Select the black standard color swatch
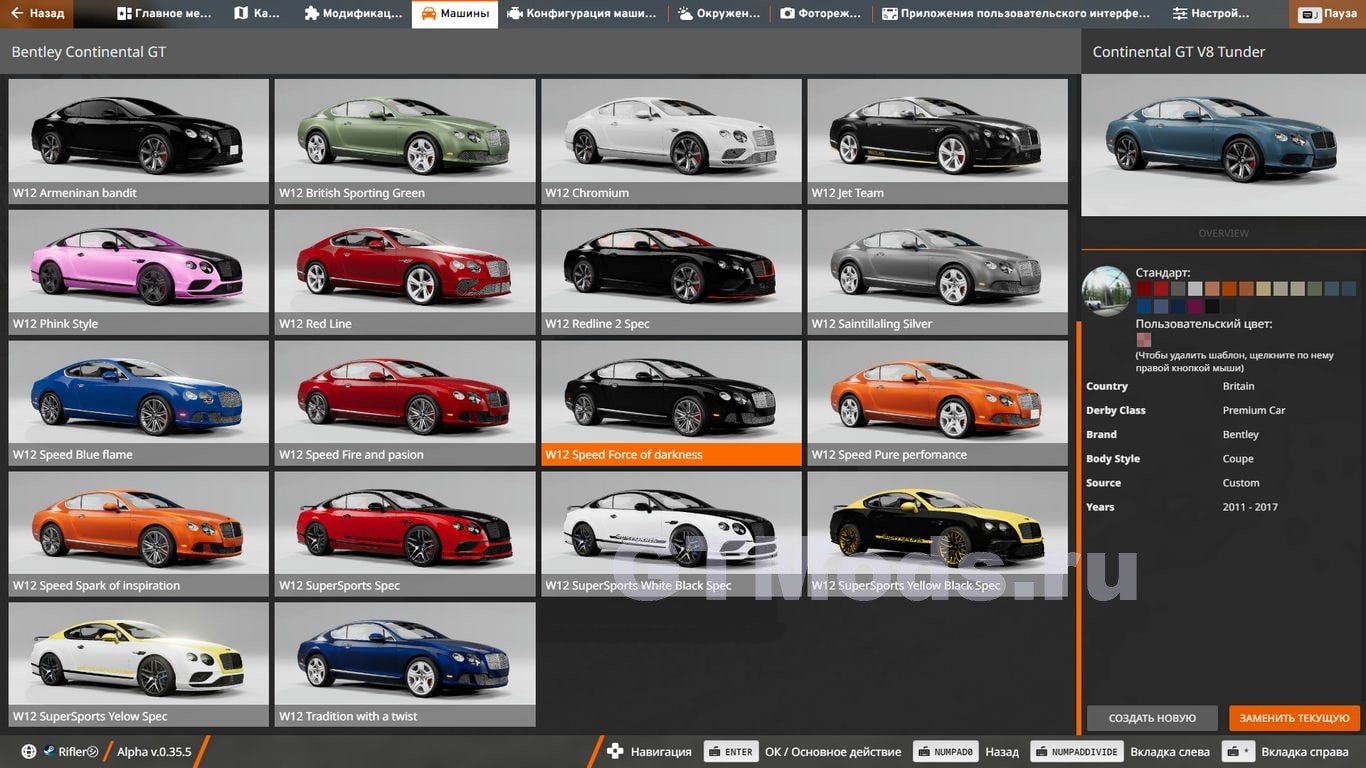Viewport: 1366px width, 768px height. (x=1212, y=306)
